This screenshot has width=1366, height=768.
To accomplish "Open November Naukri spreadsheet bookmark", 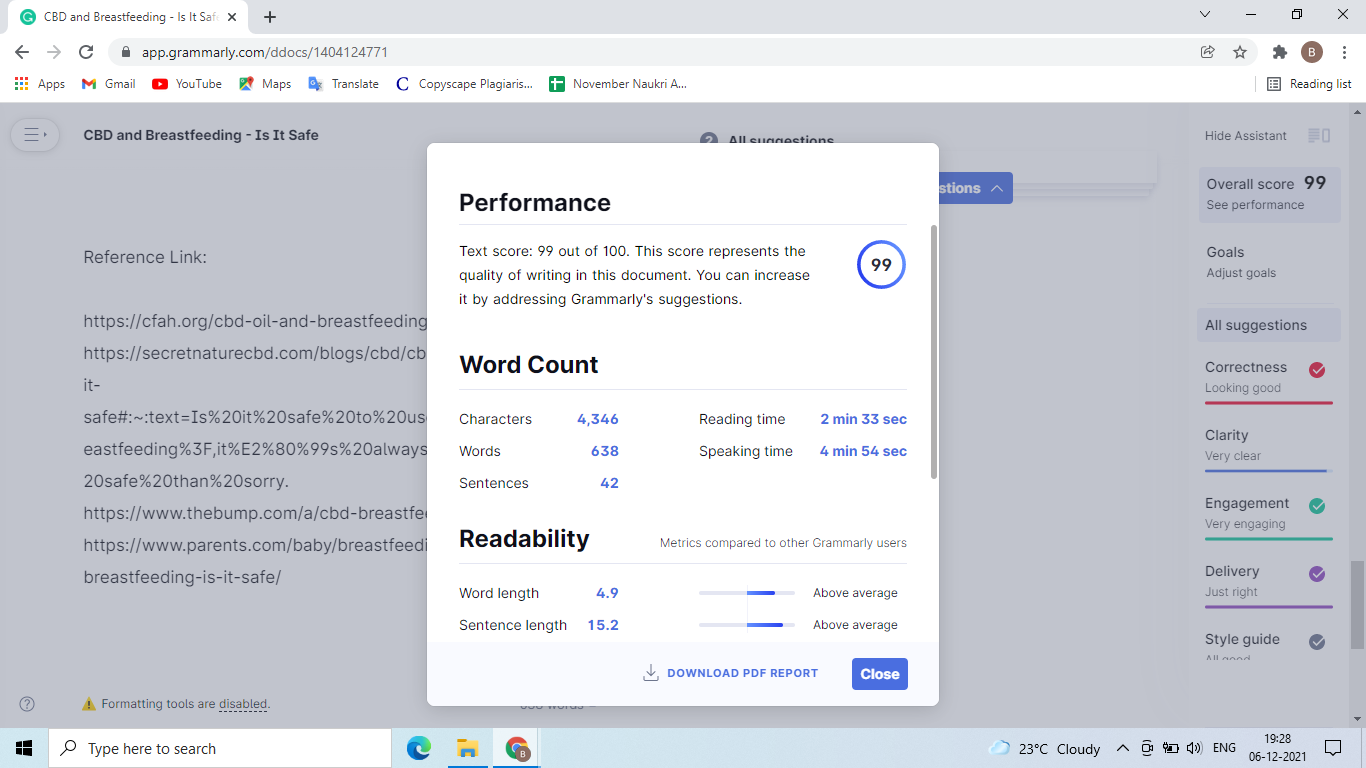I will [x=618, y=84].
